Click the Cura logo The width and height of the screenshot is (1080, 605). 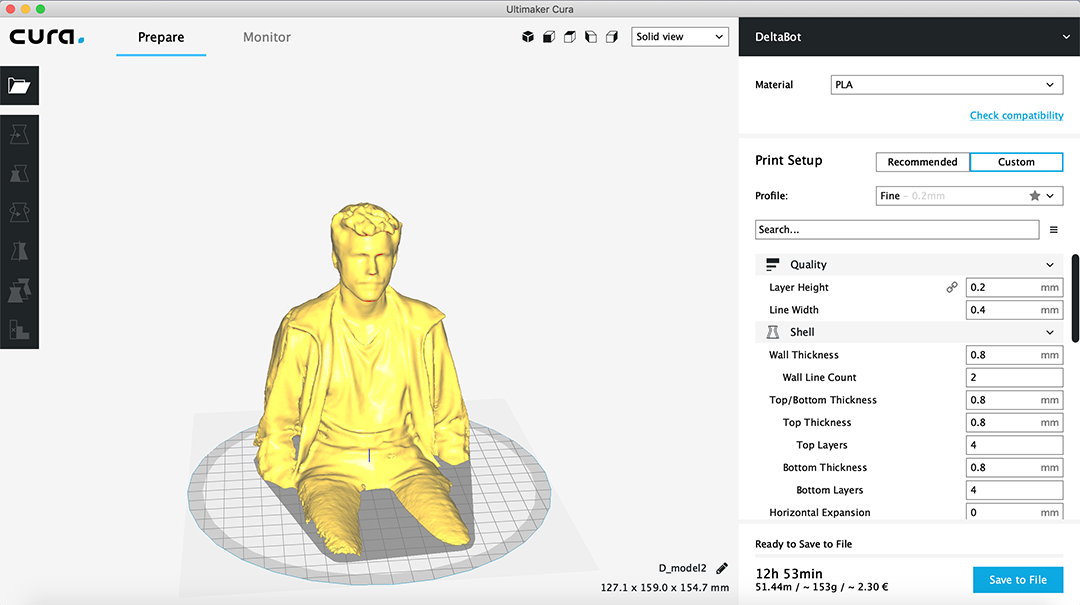point(47,37)
